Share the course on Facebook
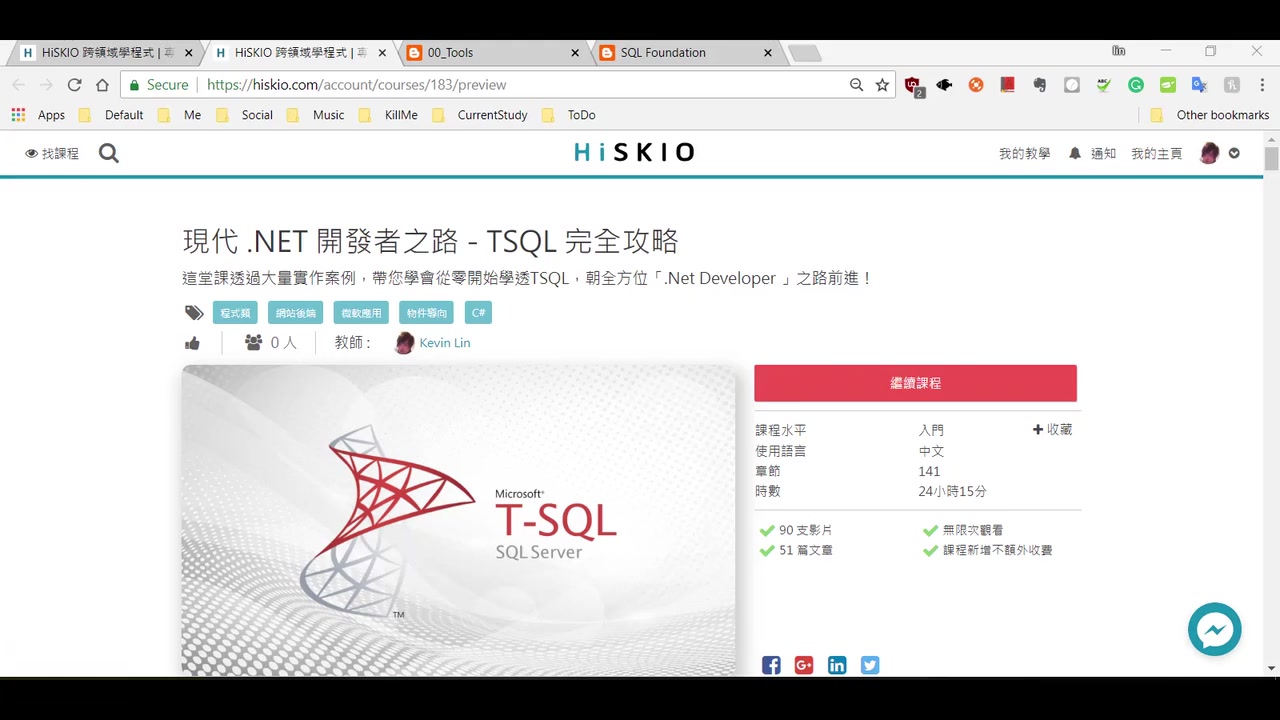The image size is (1280, 720). (x=771, y=665)
